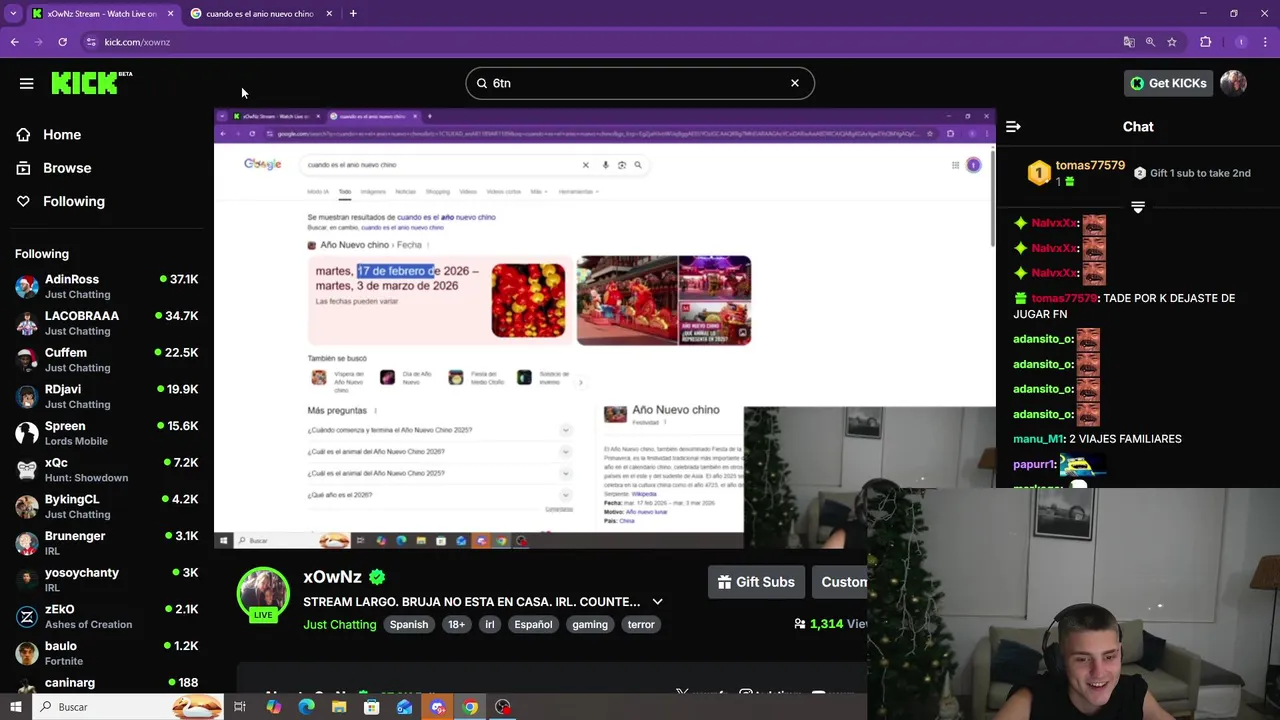Viewport: 1280px width, 720px height.
Task: Select the Spanish tag
Action: click(x=409, y=624)
